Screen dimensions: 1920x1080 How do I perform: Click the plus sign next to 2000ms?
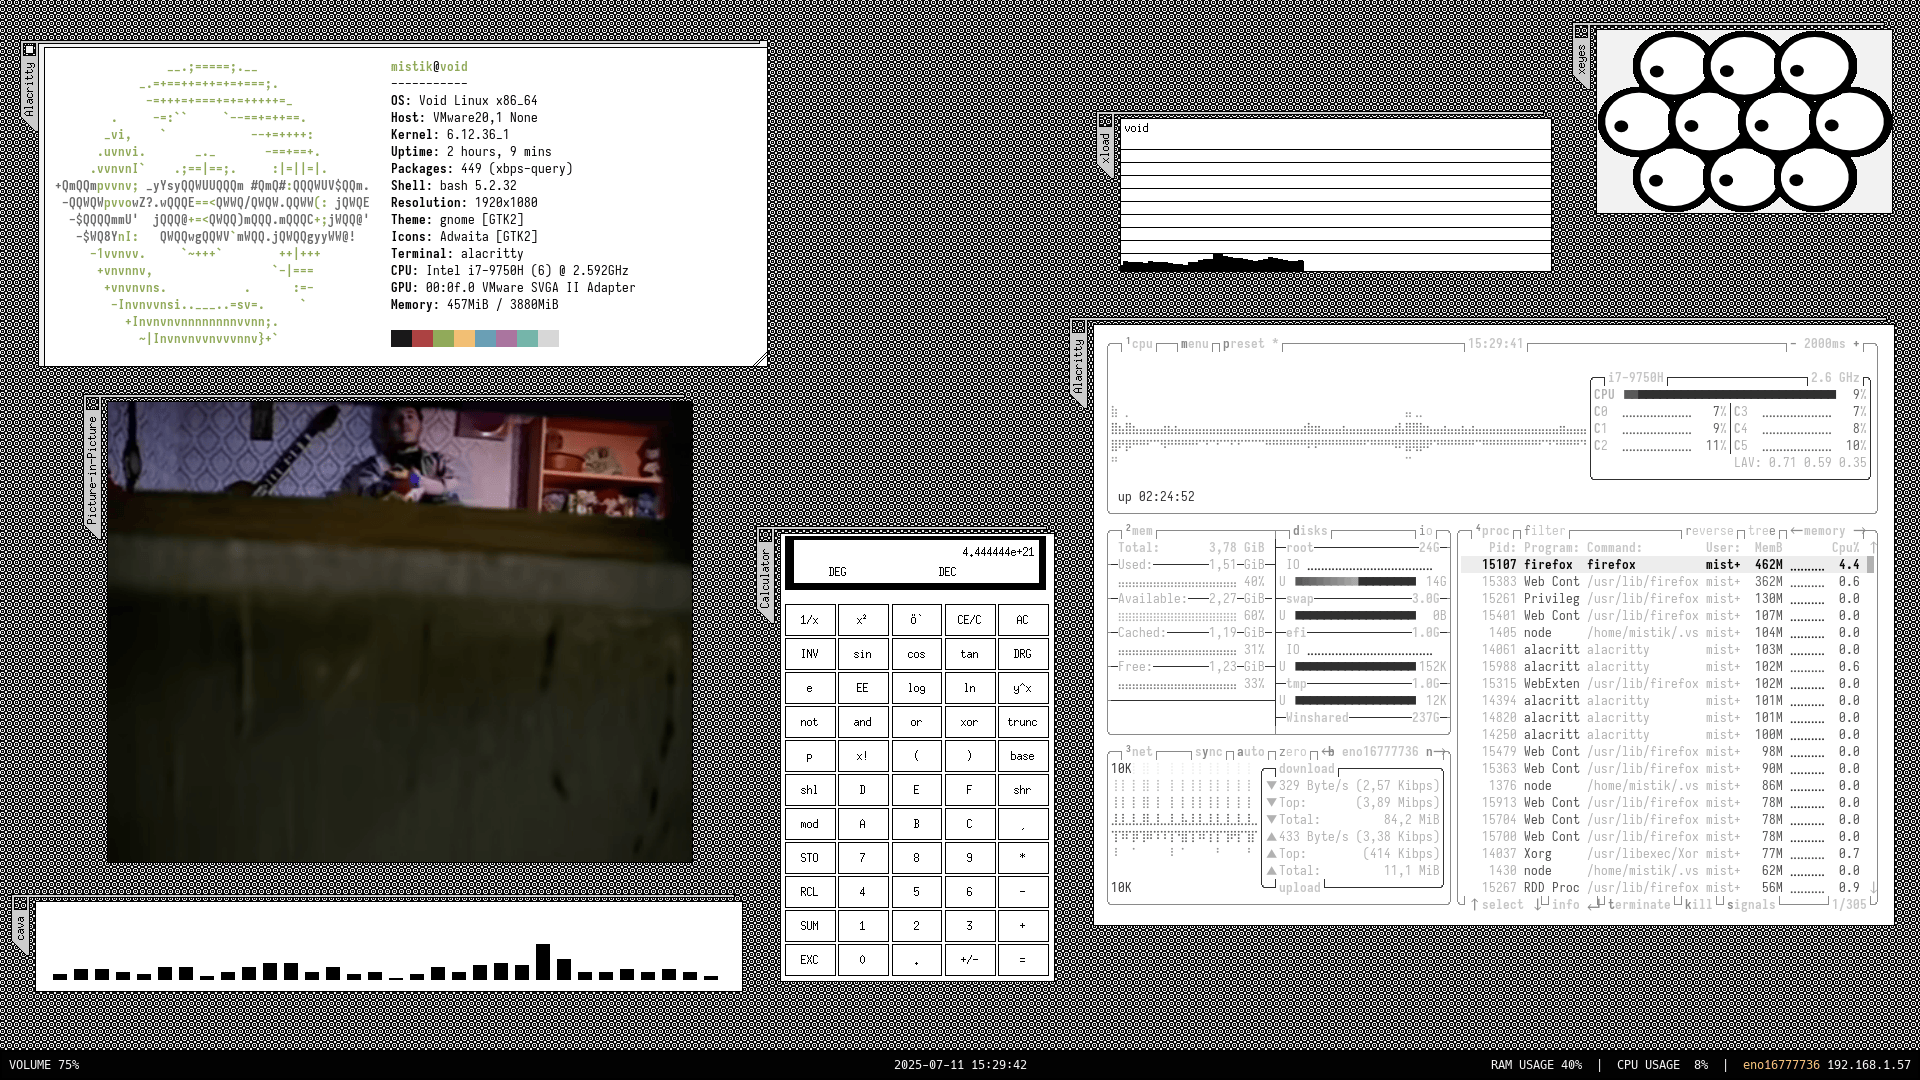[x=1856, y=344]
